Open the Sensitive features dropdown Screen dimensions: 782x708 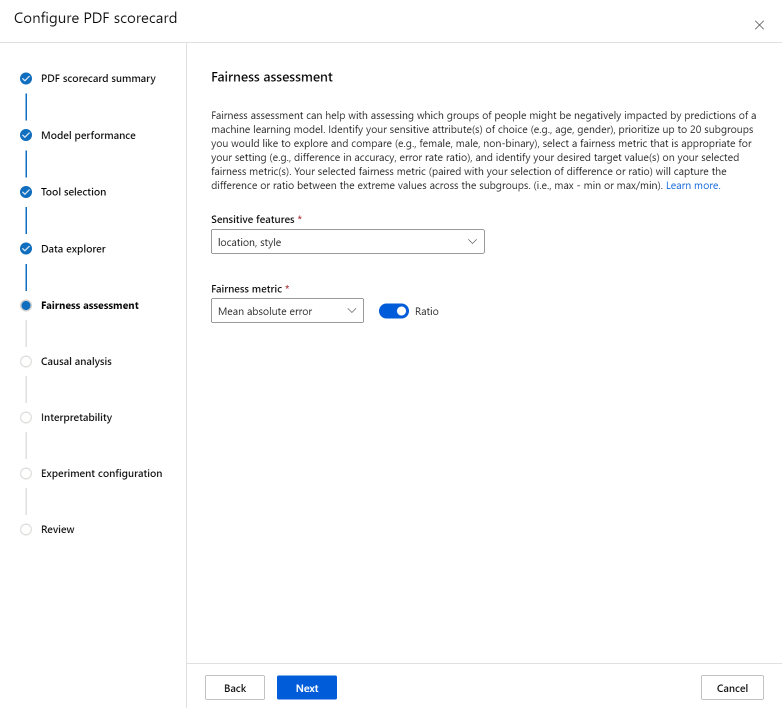tap(347, 242)
